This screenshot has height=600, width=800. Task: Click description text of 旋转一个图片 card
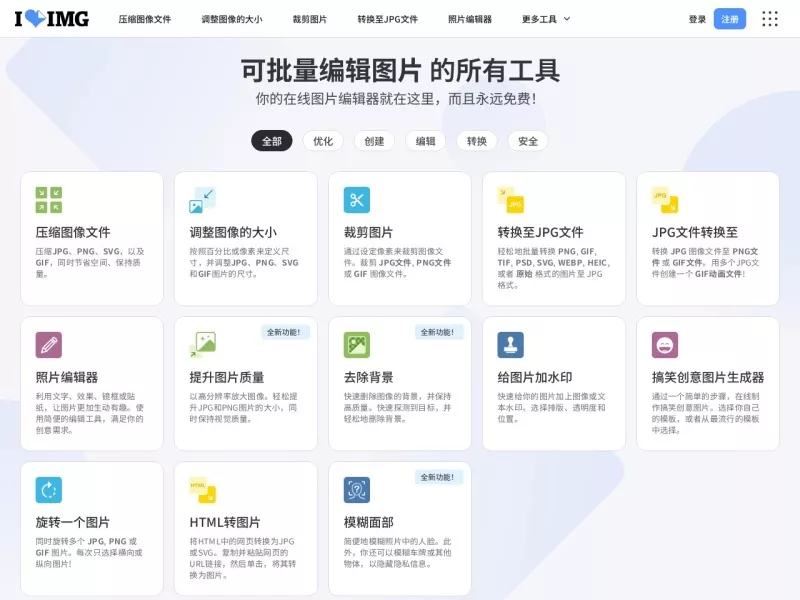pos(89,552)
